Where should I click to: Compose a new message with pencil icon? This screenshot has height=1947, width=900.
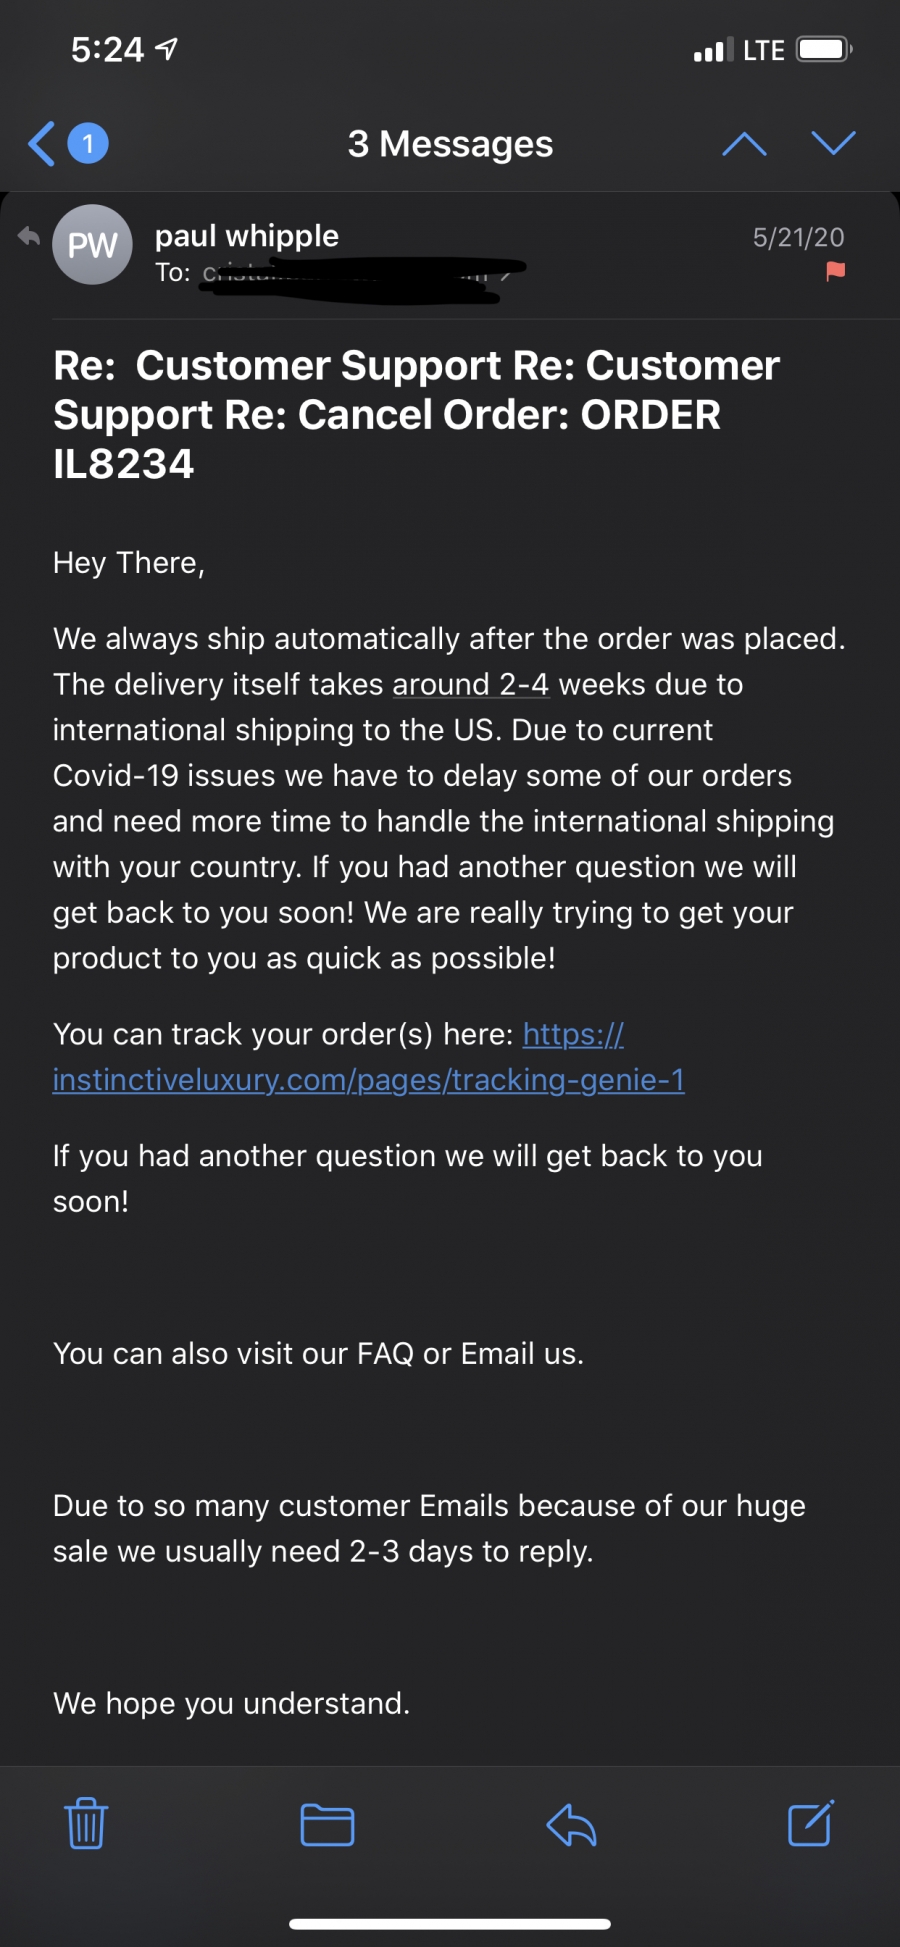811,1823
